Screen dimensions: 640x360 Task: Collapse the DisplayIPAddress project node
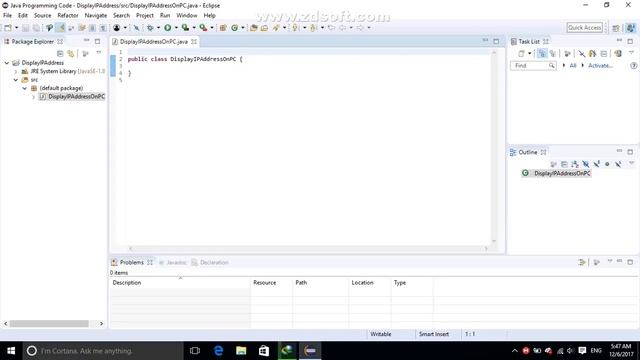7,63
